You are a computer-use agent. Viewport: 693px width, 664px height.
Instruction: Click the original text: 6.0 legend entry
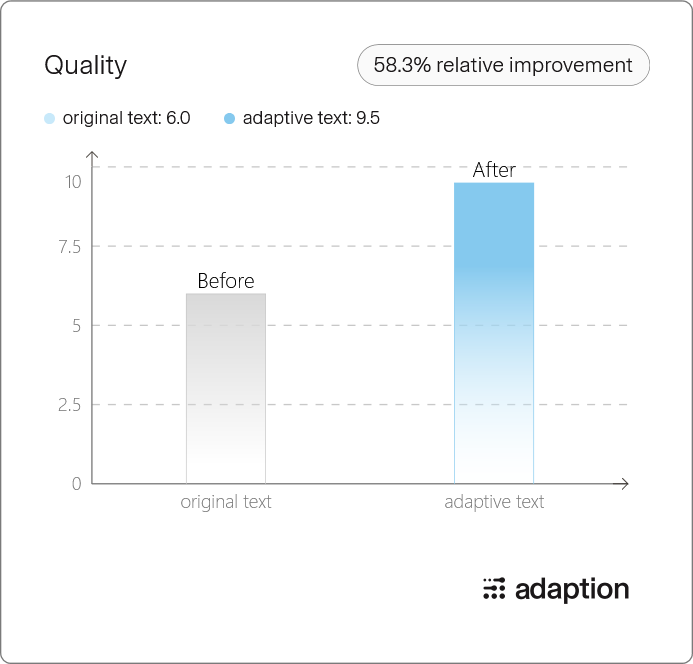coord(118,118)
